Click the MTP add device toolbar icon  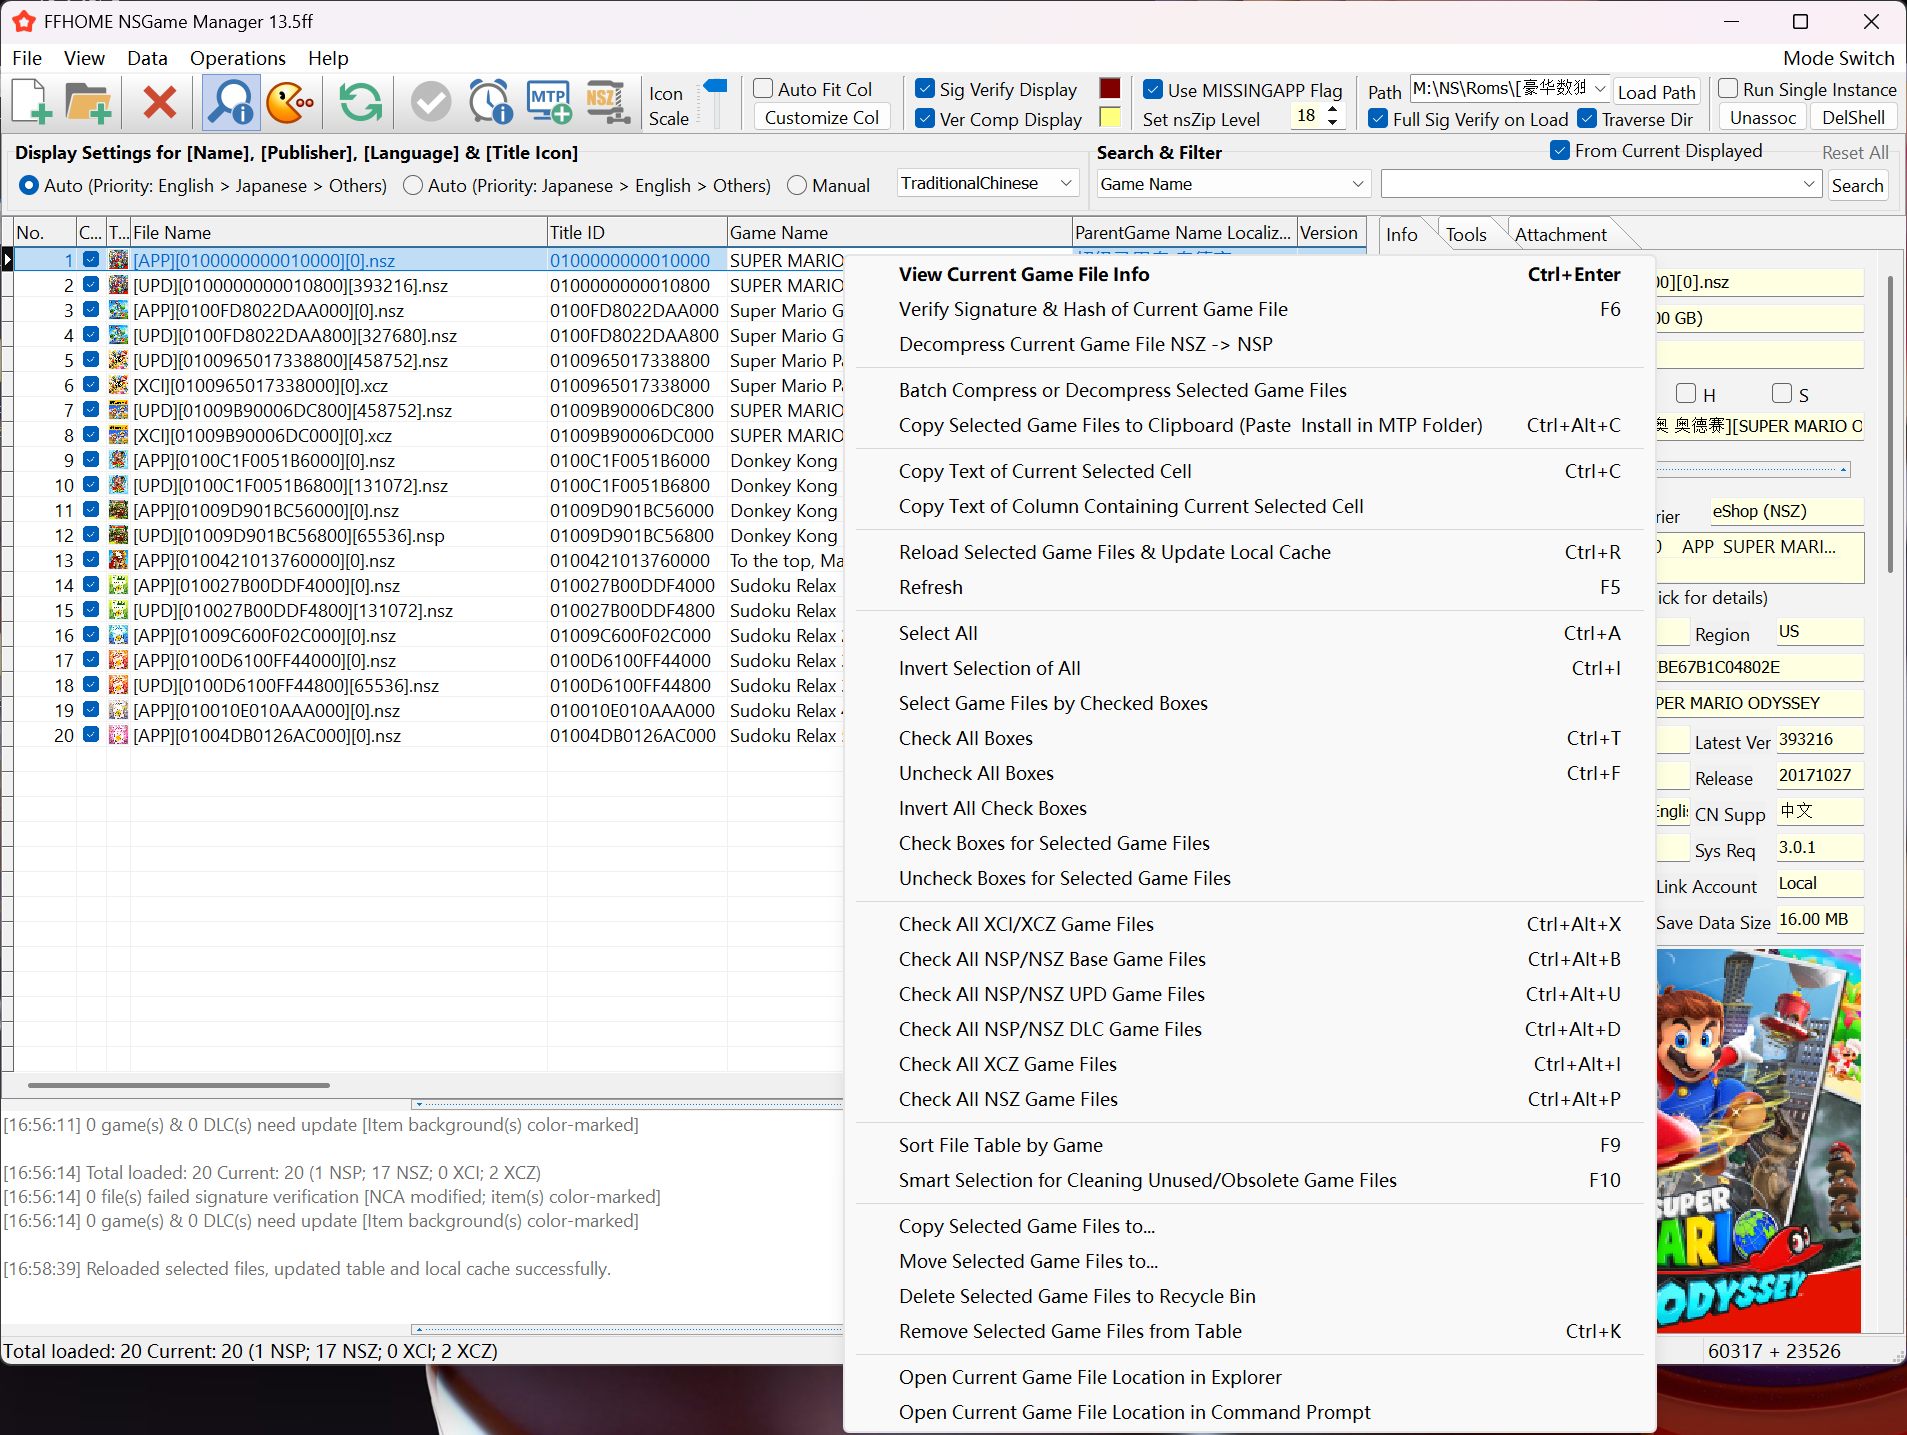pos(549,102)
